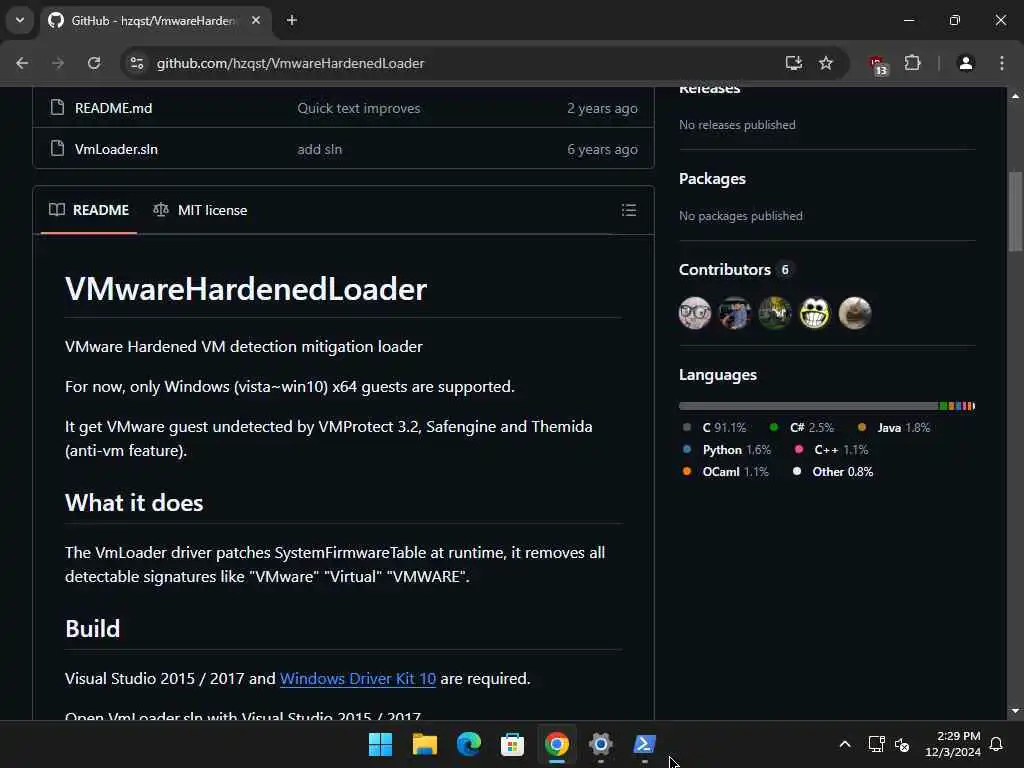Screen dimensions: 1024x768
Task: Click 'No packages published' text
Action: [x=741, y=216]
